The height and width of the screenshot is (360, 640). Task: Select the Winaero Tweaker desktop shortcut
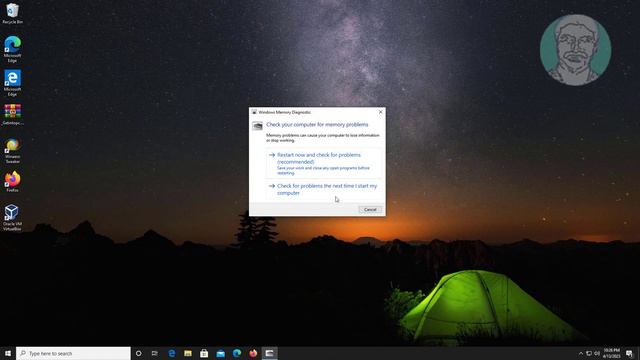click(12, 151)
